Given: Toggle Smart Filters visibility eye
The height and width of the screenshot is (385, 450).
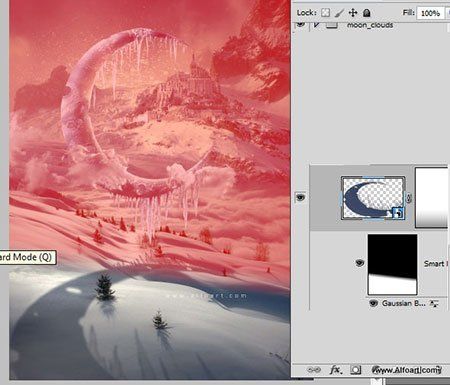Looking at the screenshot, I should [x=359, y=263].
